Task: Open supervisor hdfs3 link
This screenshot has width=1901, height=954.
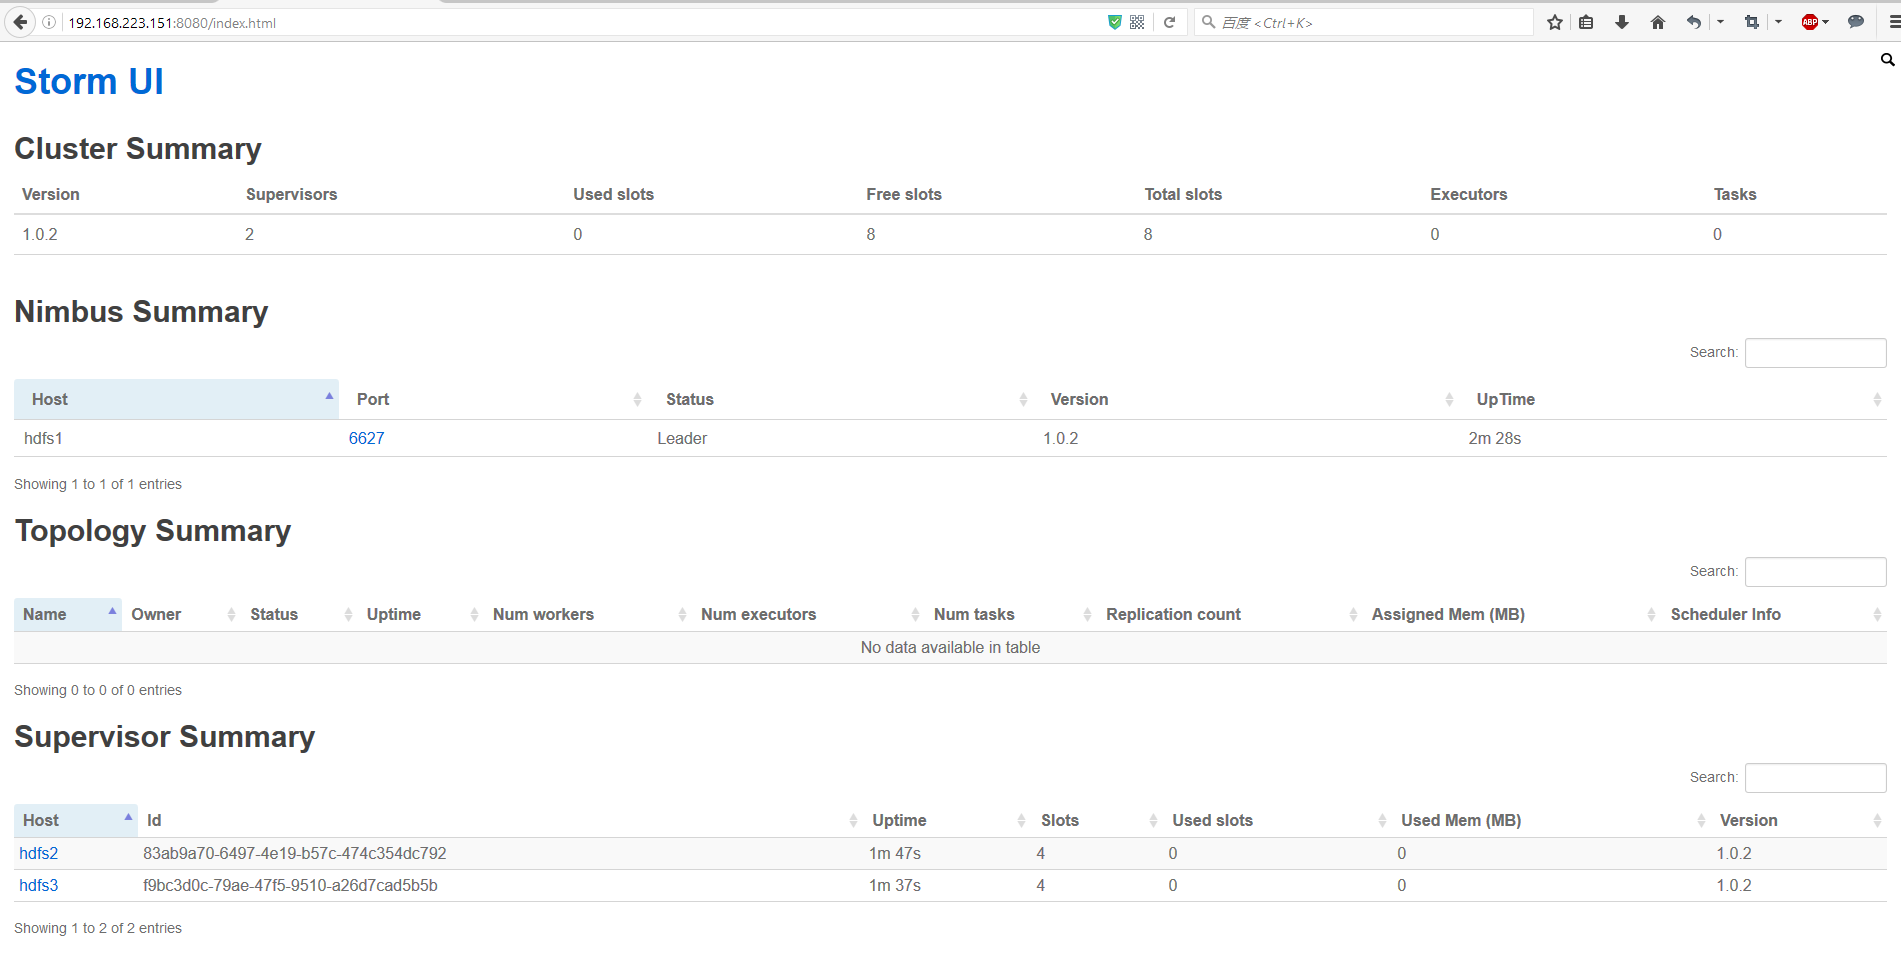Action: point(39,885)
